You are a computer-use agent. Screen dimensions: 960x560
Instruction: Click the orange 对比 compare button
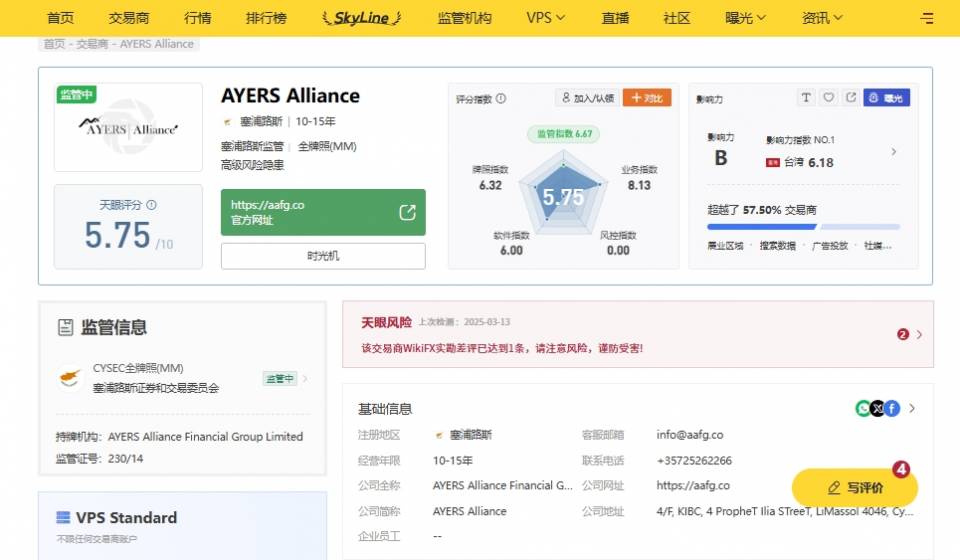[x=647, y=98]
